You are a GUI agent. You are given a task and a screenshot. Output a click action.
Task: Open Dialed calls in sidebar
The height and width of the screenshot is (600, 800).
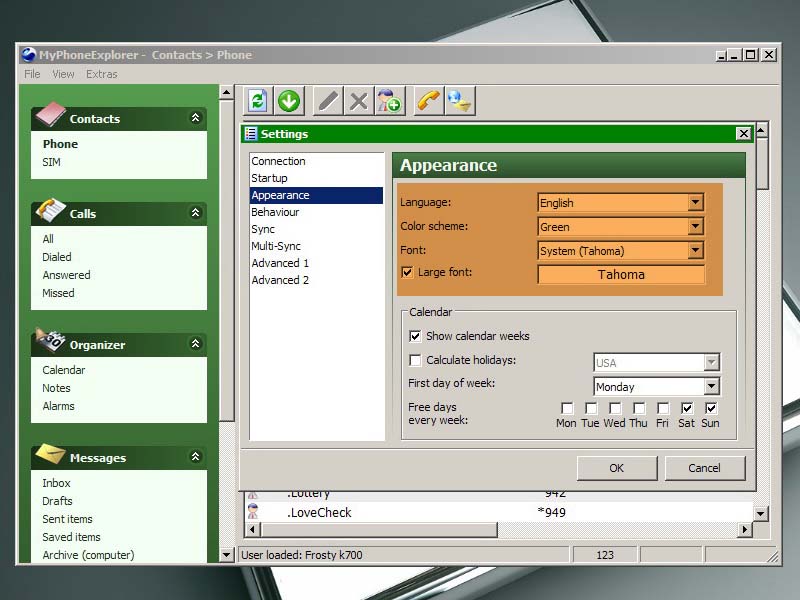click(x=57, y=257)
